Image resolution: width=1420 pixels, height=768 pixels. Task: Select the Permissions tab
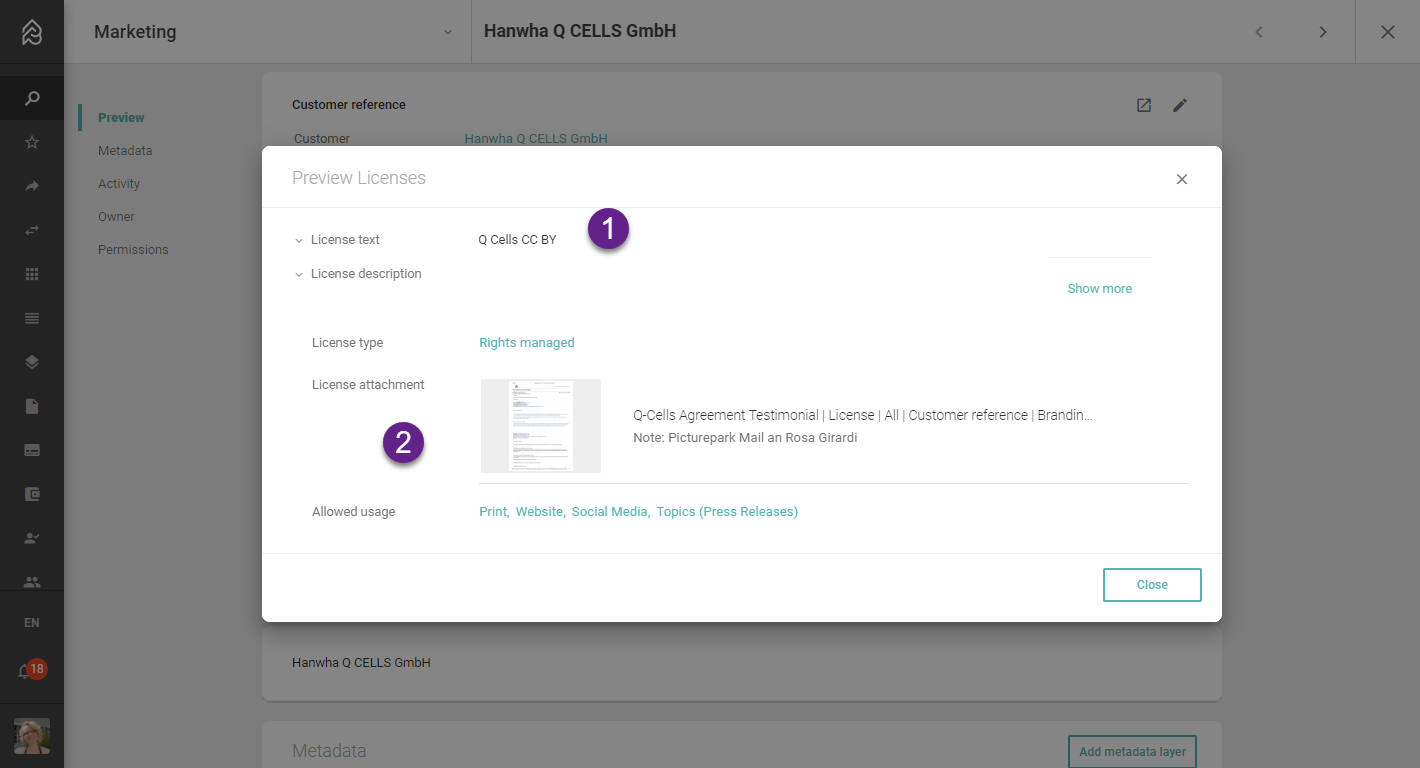coord(133,250)
